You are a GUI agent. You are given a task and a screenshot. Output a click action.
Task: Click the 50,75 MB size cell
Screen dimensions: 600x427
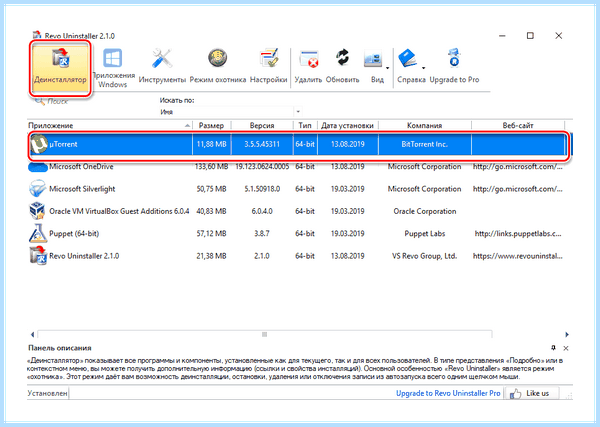pos(211,189)
